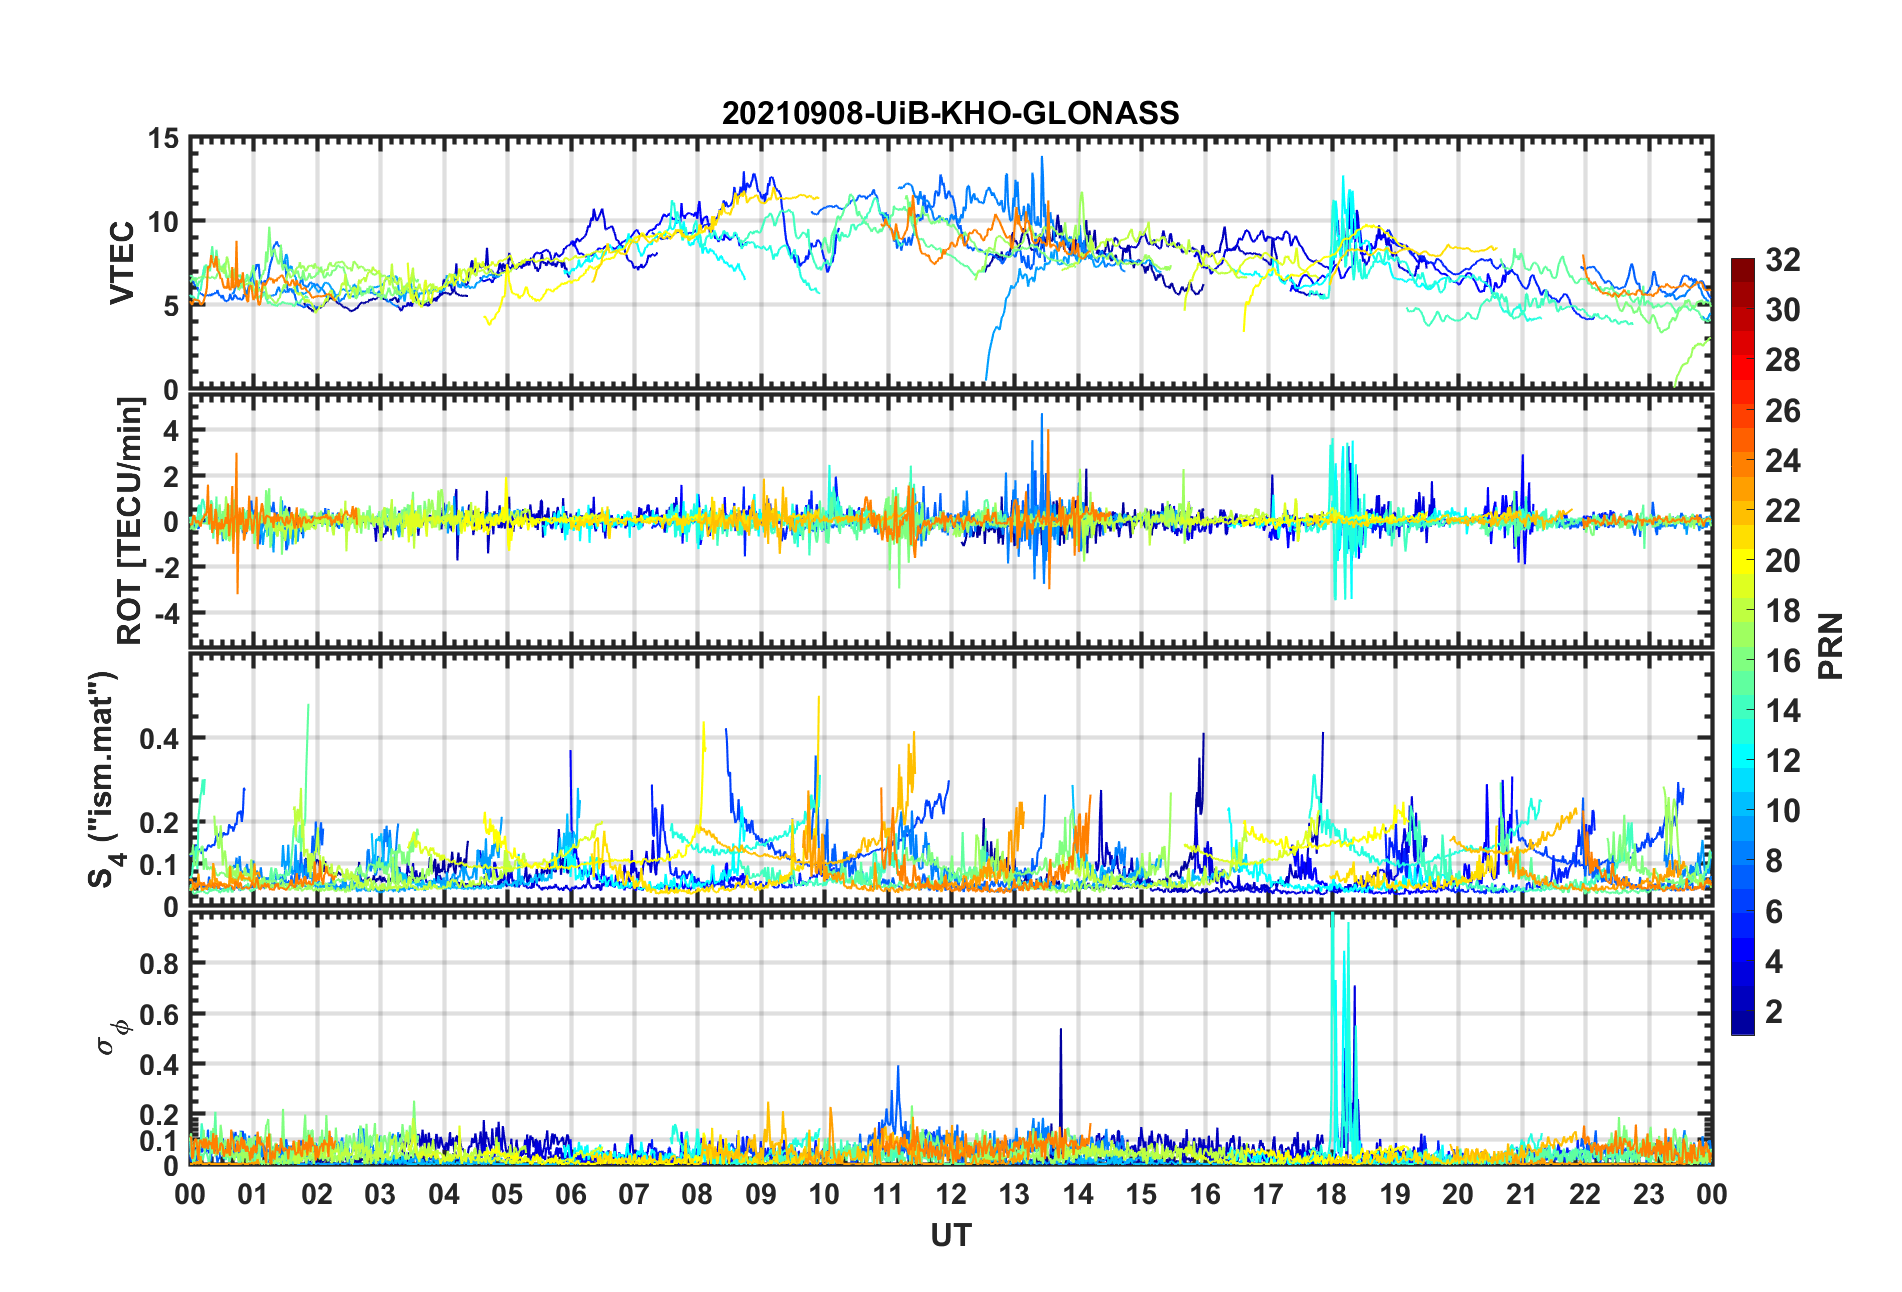Viewport: 1902px width, 1292px height.
Task: Click the 17 hour tick on the UT axis
Action: pyautogui.click(x=1268, y=1194)
